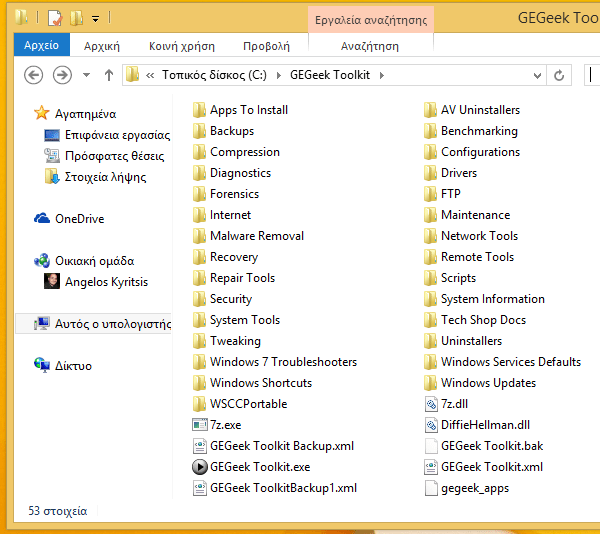Select the WSCCPortable folder icon
This screenshot has height=534, width=600.
tap(199, 404)
